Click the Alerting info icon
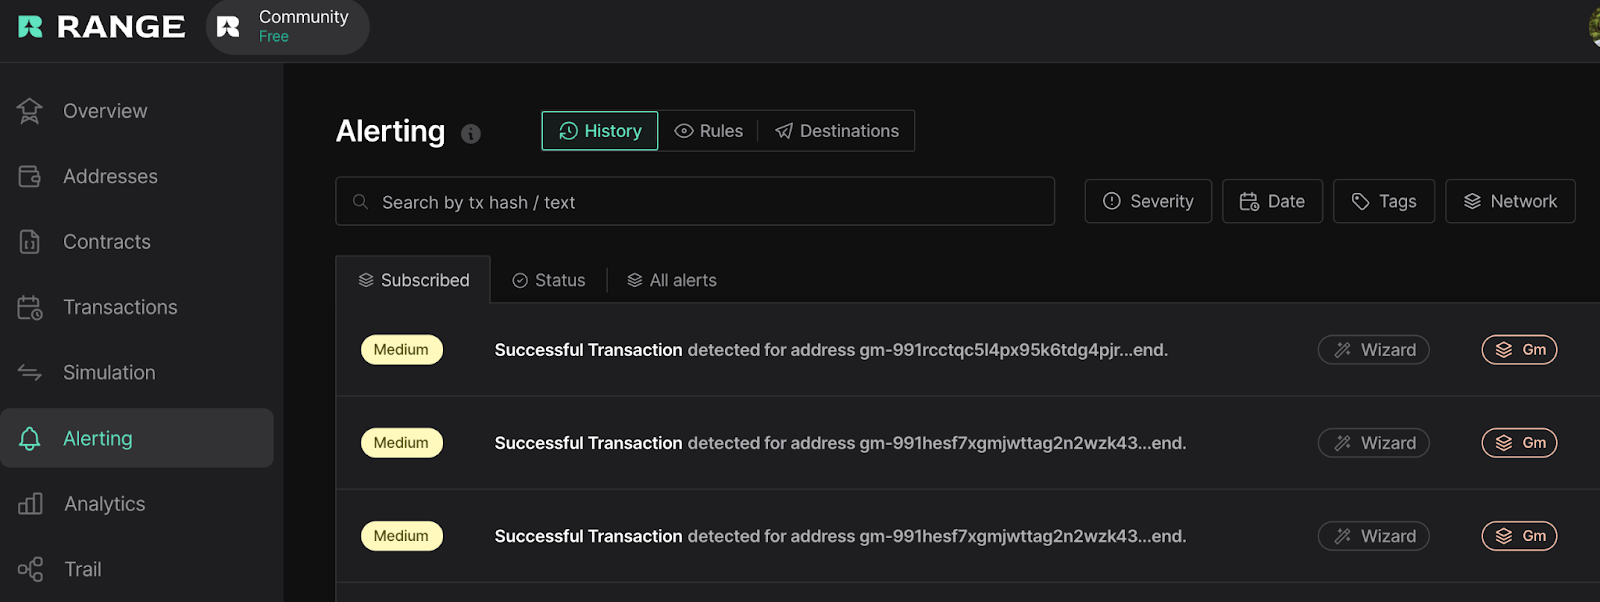The width and height of the screenshot is (1600, 602). click(x=471, y=134)
